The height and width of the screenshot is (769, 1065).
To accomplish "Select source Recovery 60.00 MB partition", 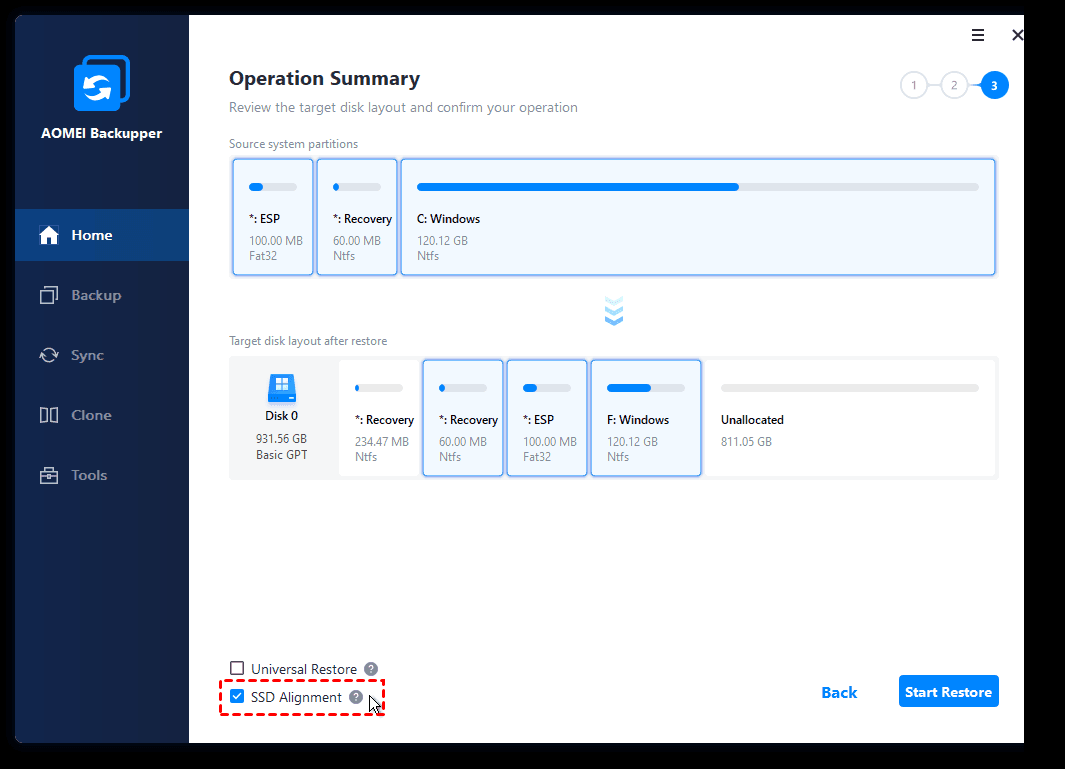I will tap(357, 217).
